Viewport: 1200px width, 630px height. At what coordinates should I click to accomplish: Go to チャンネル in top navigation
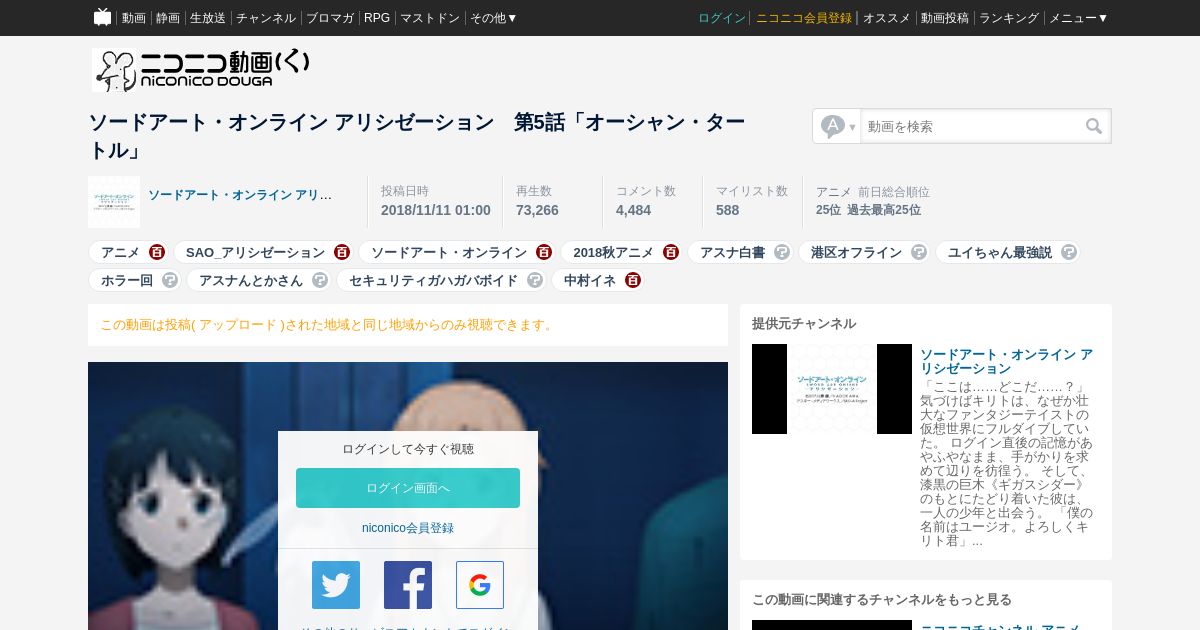point(266,18)
